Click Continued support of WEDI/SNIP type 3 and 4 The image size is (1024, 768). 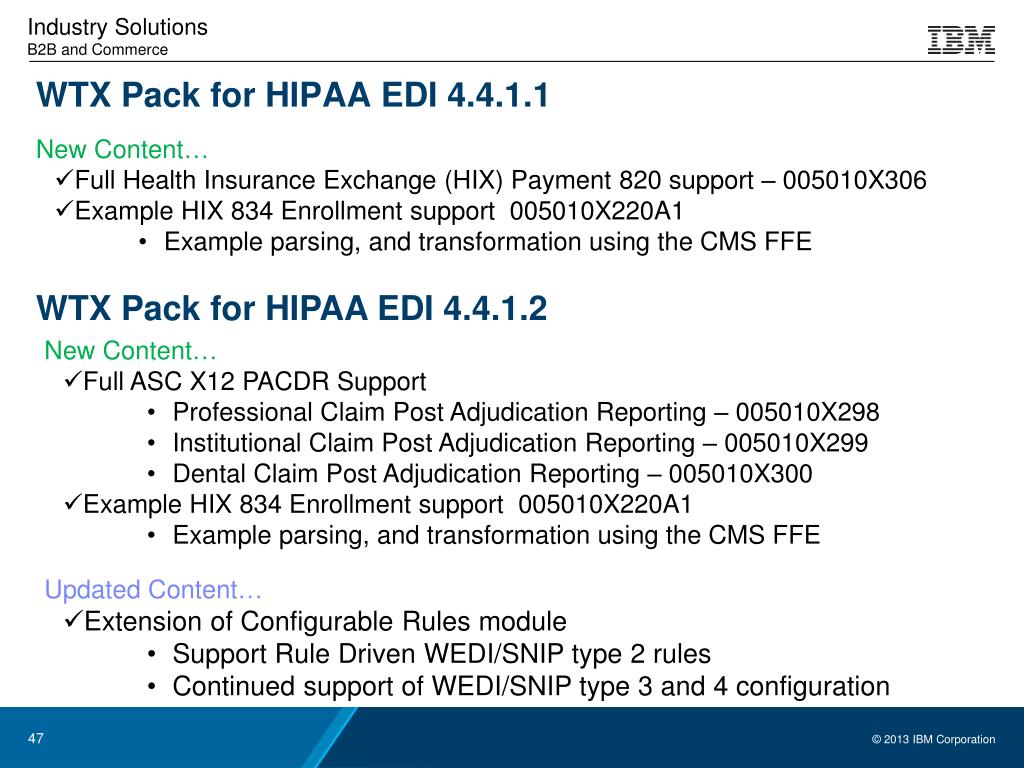pyautogui.click(x=531, y=686)
